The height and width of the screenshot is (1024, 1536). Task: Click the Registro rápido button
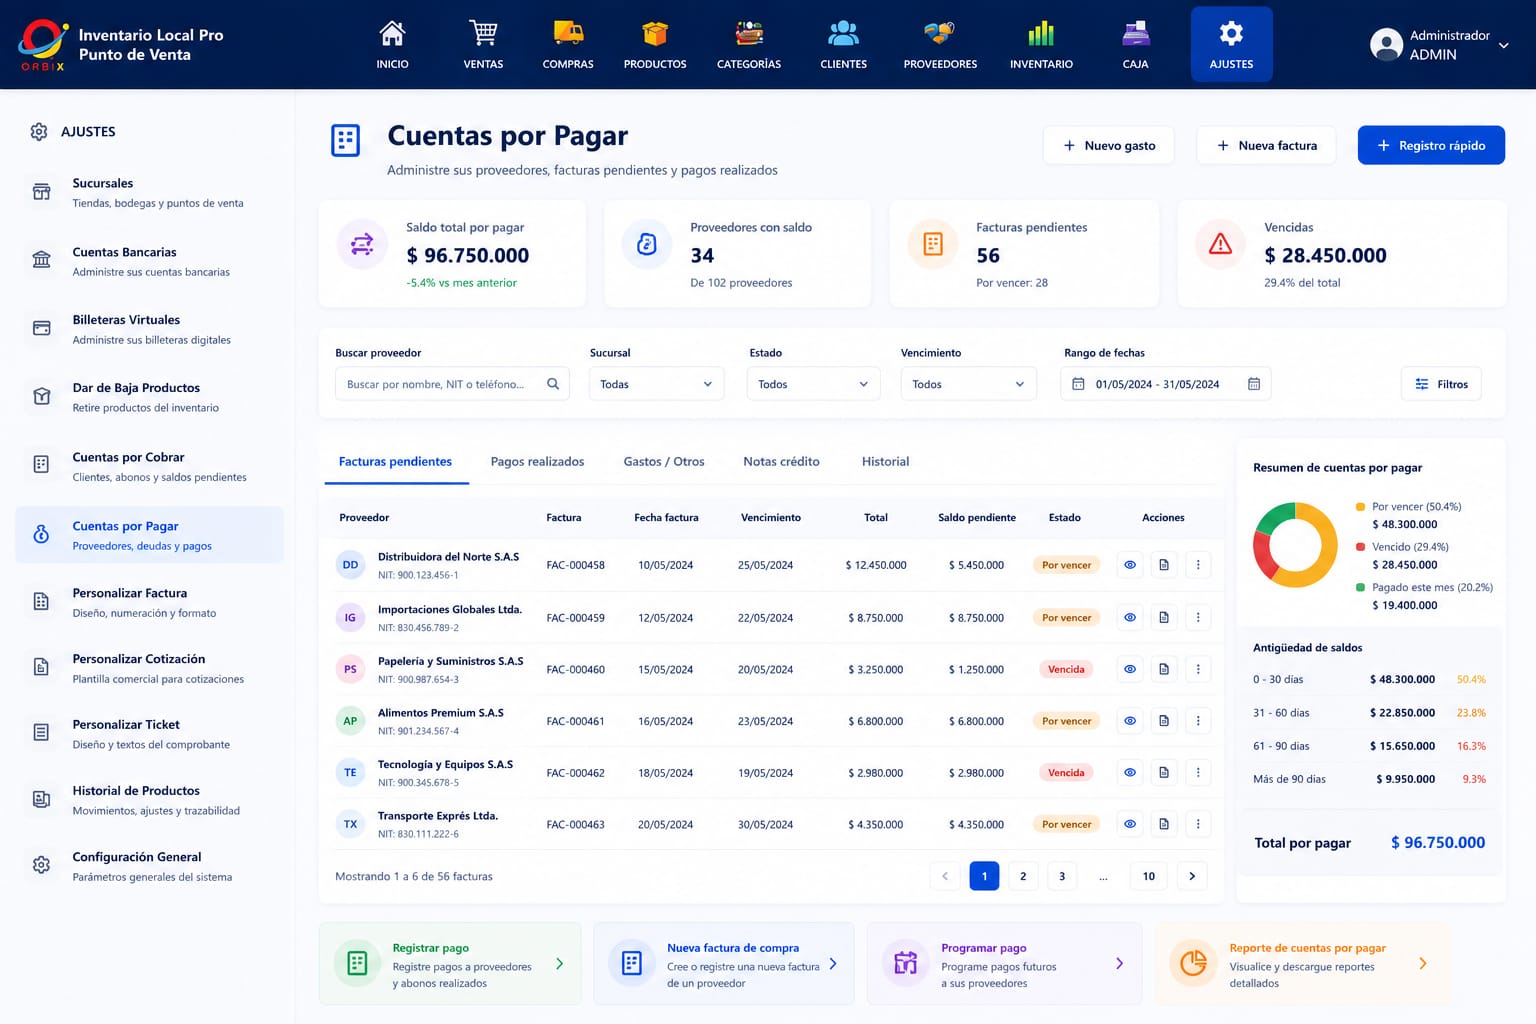(x=1431, y=145)
